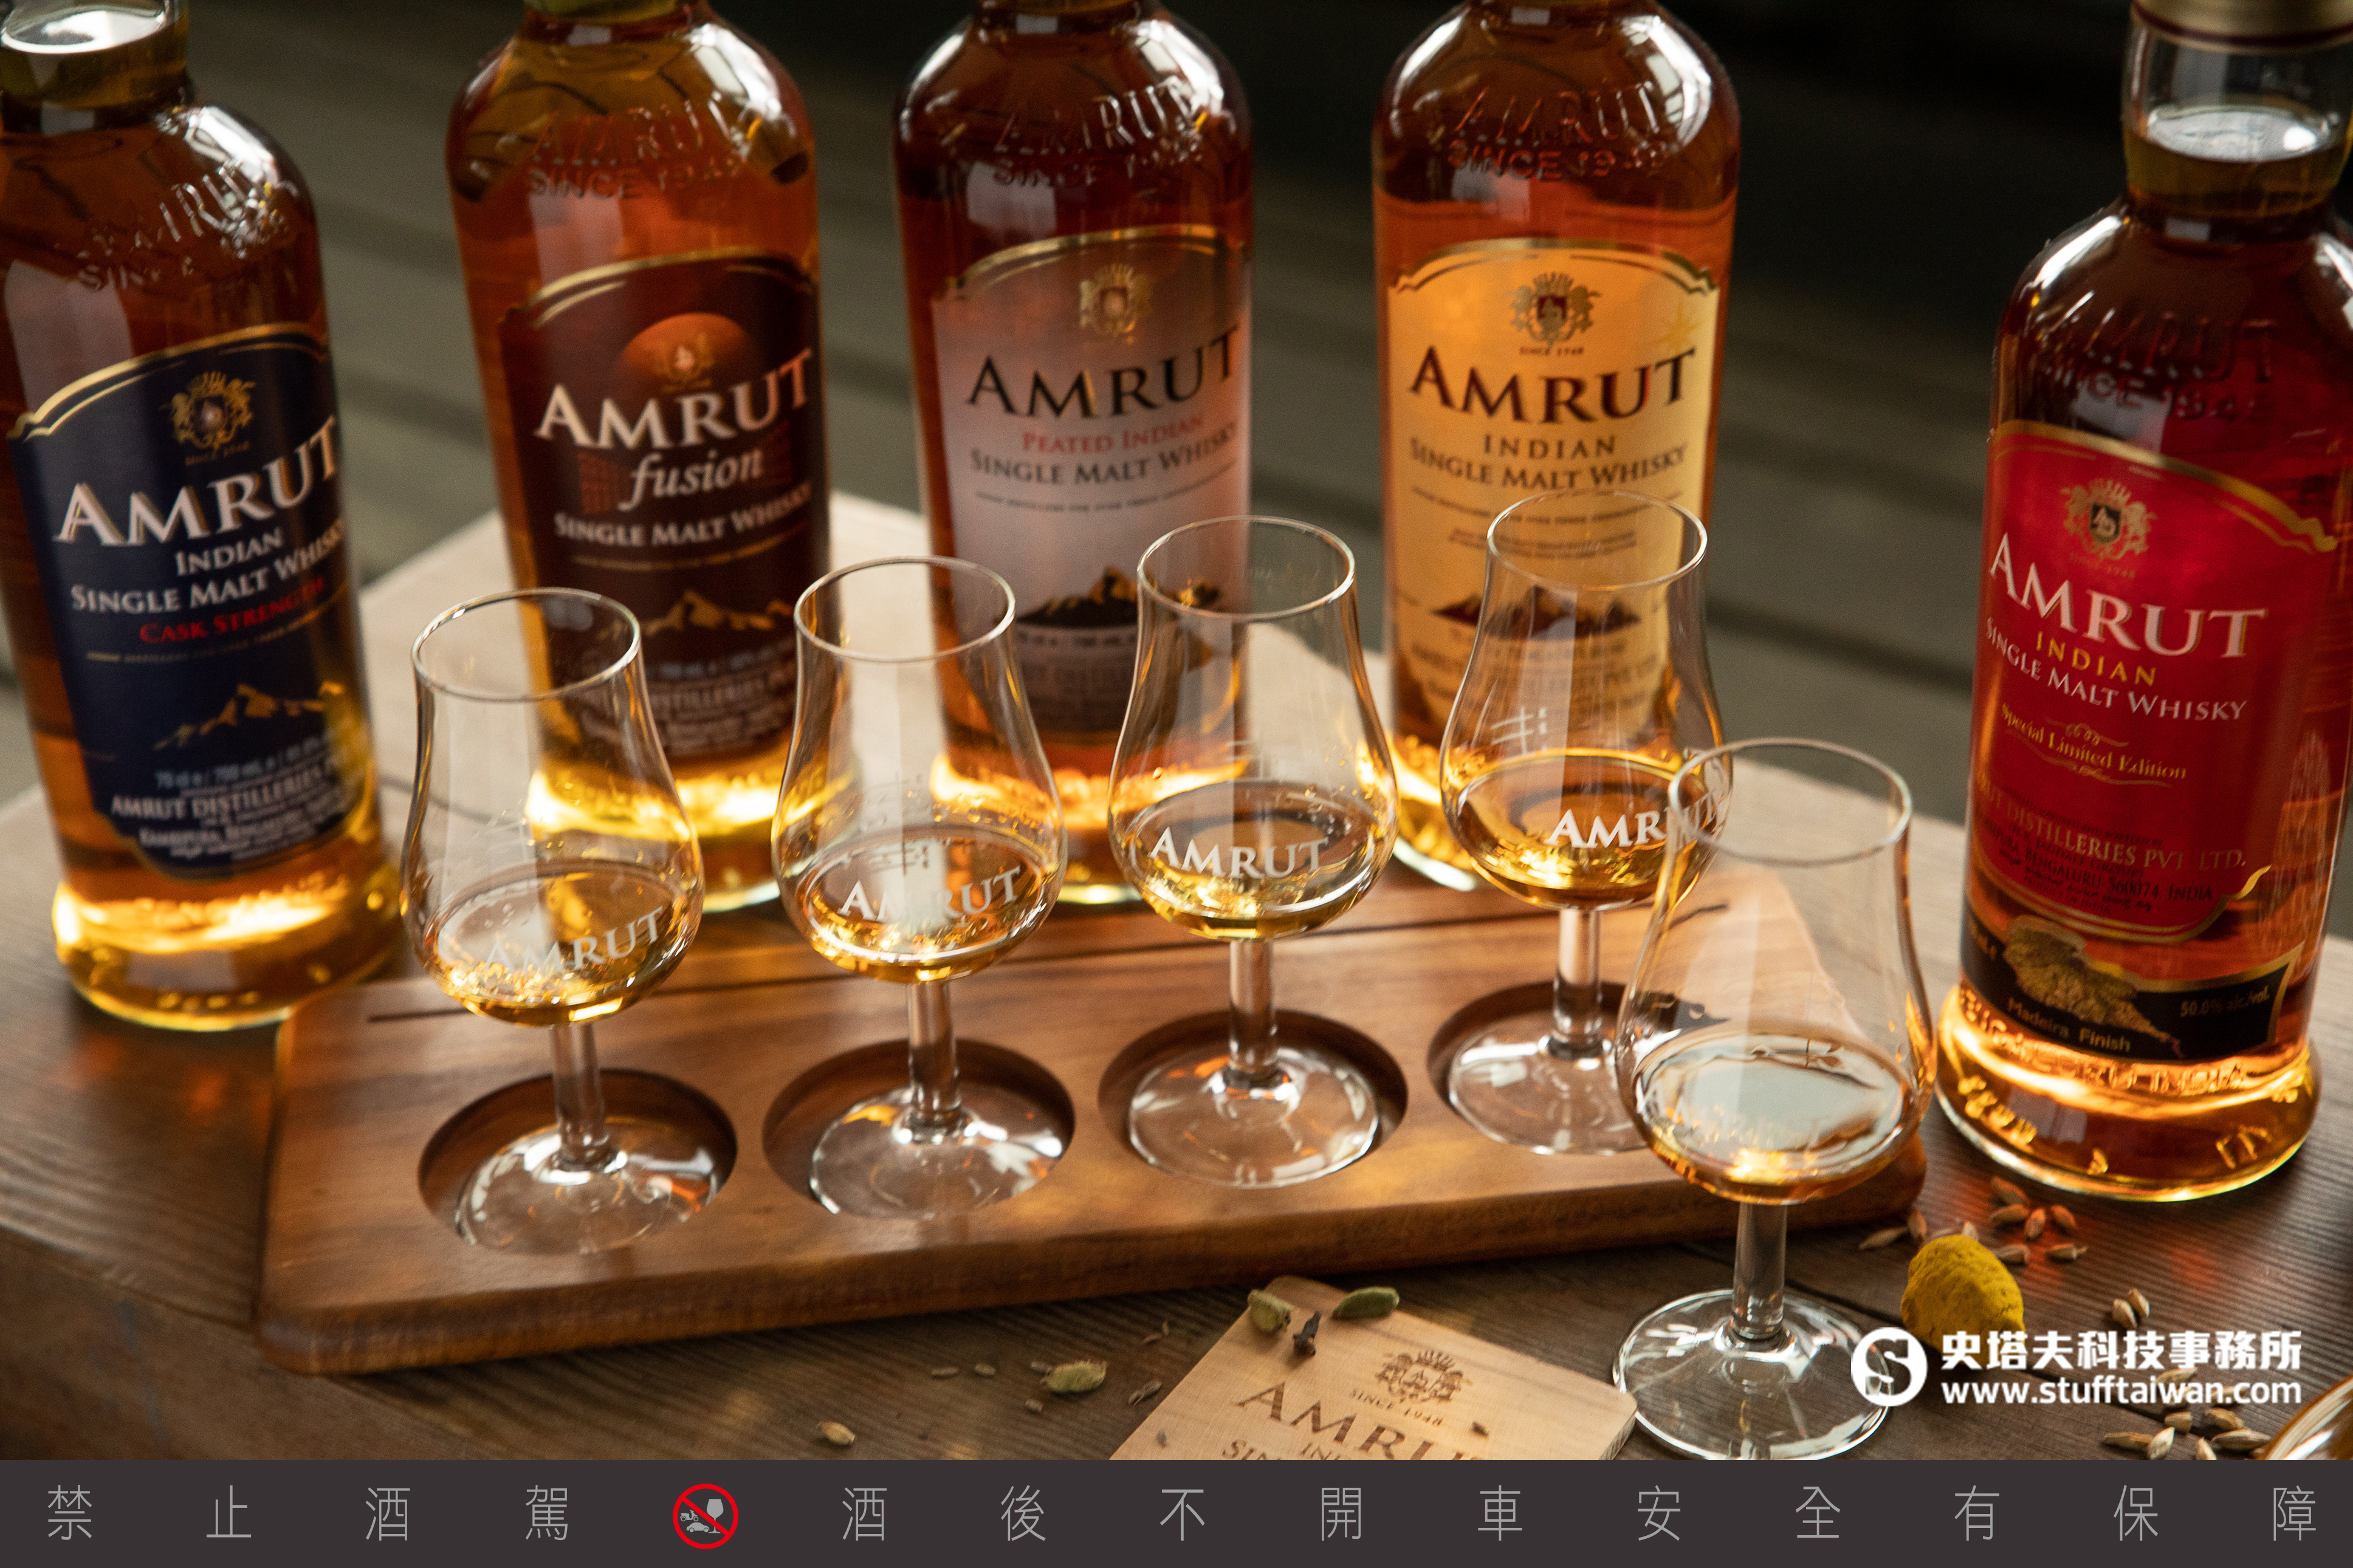Viewport: 2353px width, 1568px height.
Task: Click the 障 character at the banner end
Action: click(2294, 1514)
